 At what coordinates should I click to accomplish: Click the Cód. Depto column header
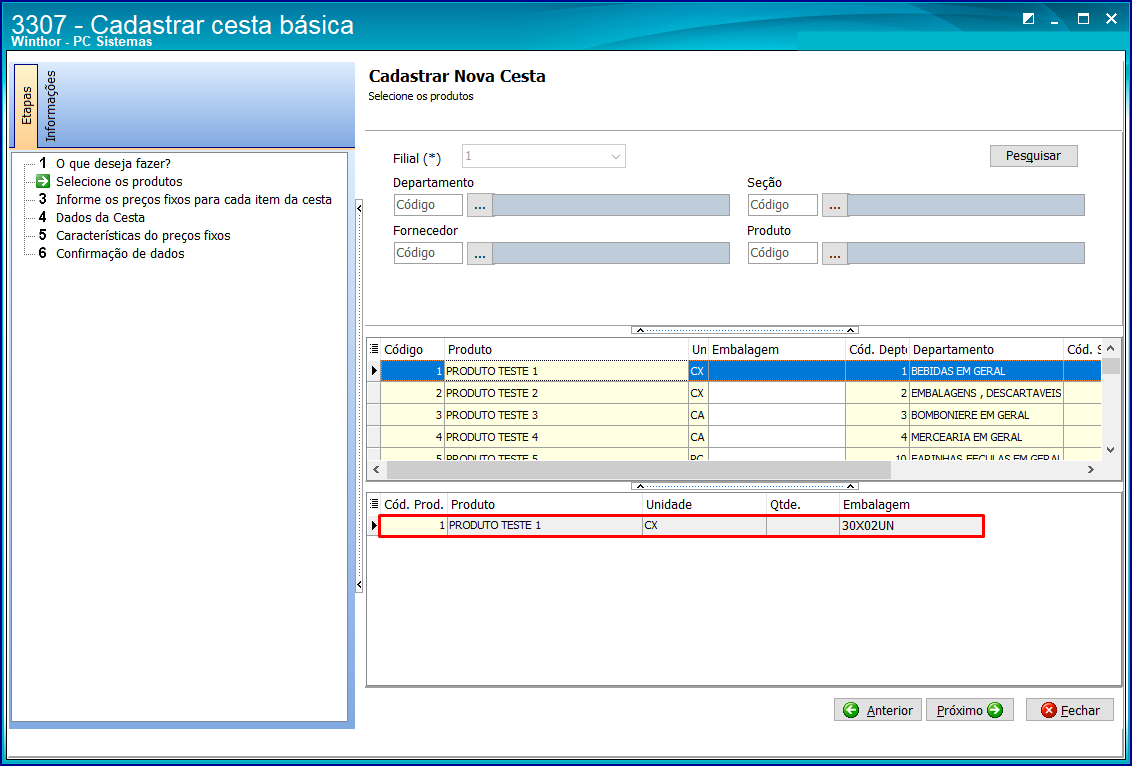pos(877,349)
